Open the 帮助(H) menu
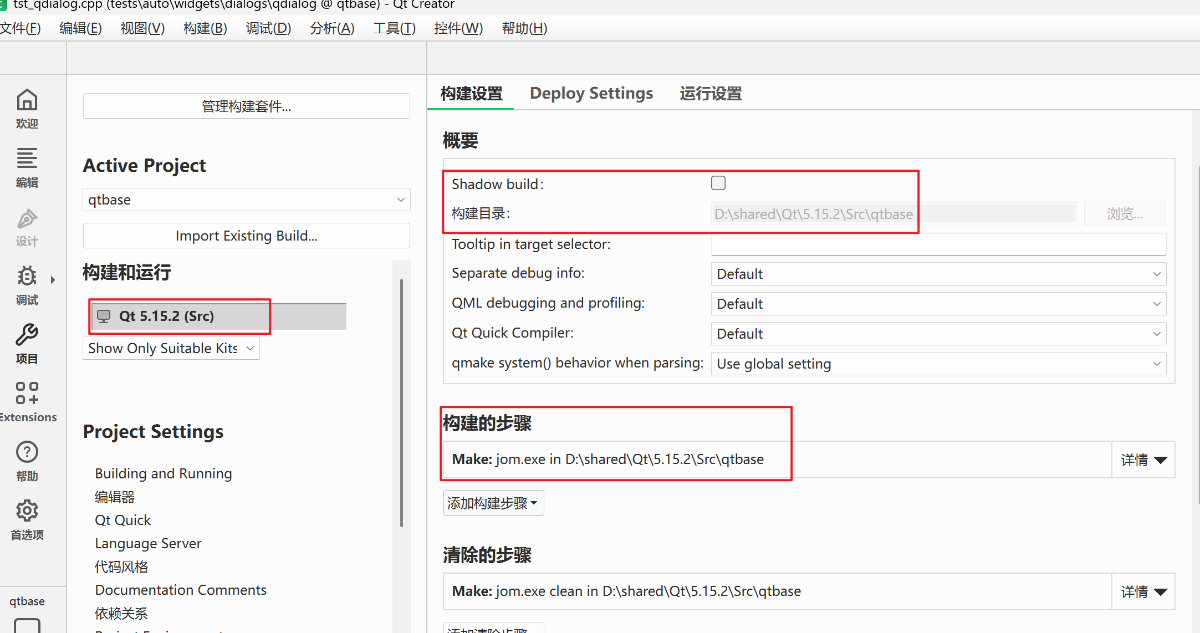 pyautogui.click(x=524, y=28)
